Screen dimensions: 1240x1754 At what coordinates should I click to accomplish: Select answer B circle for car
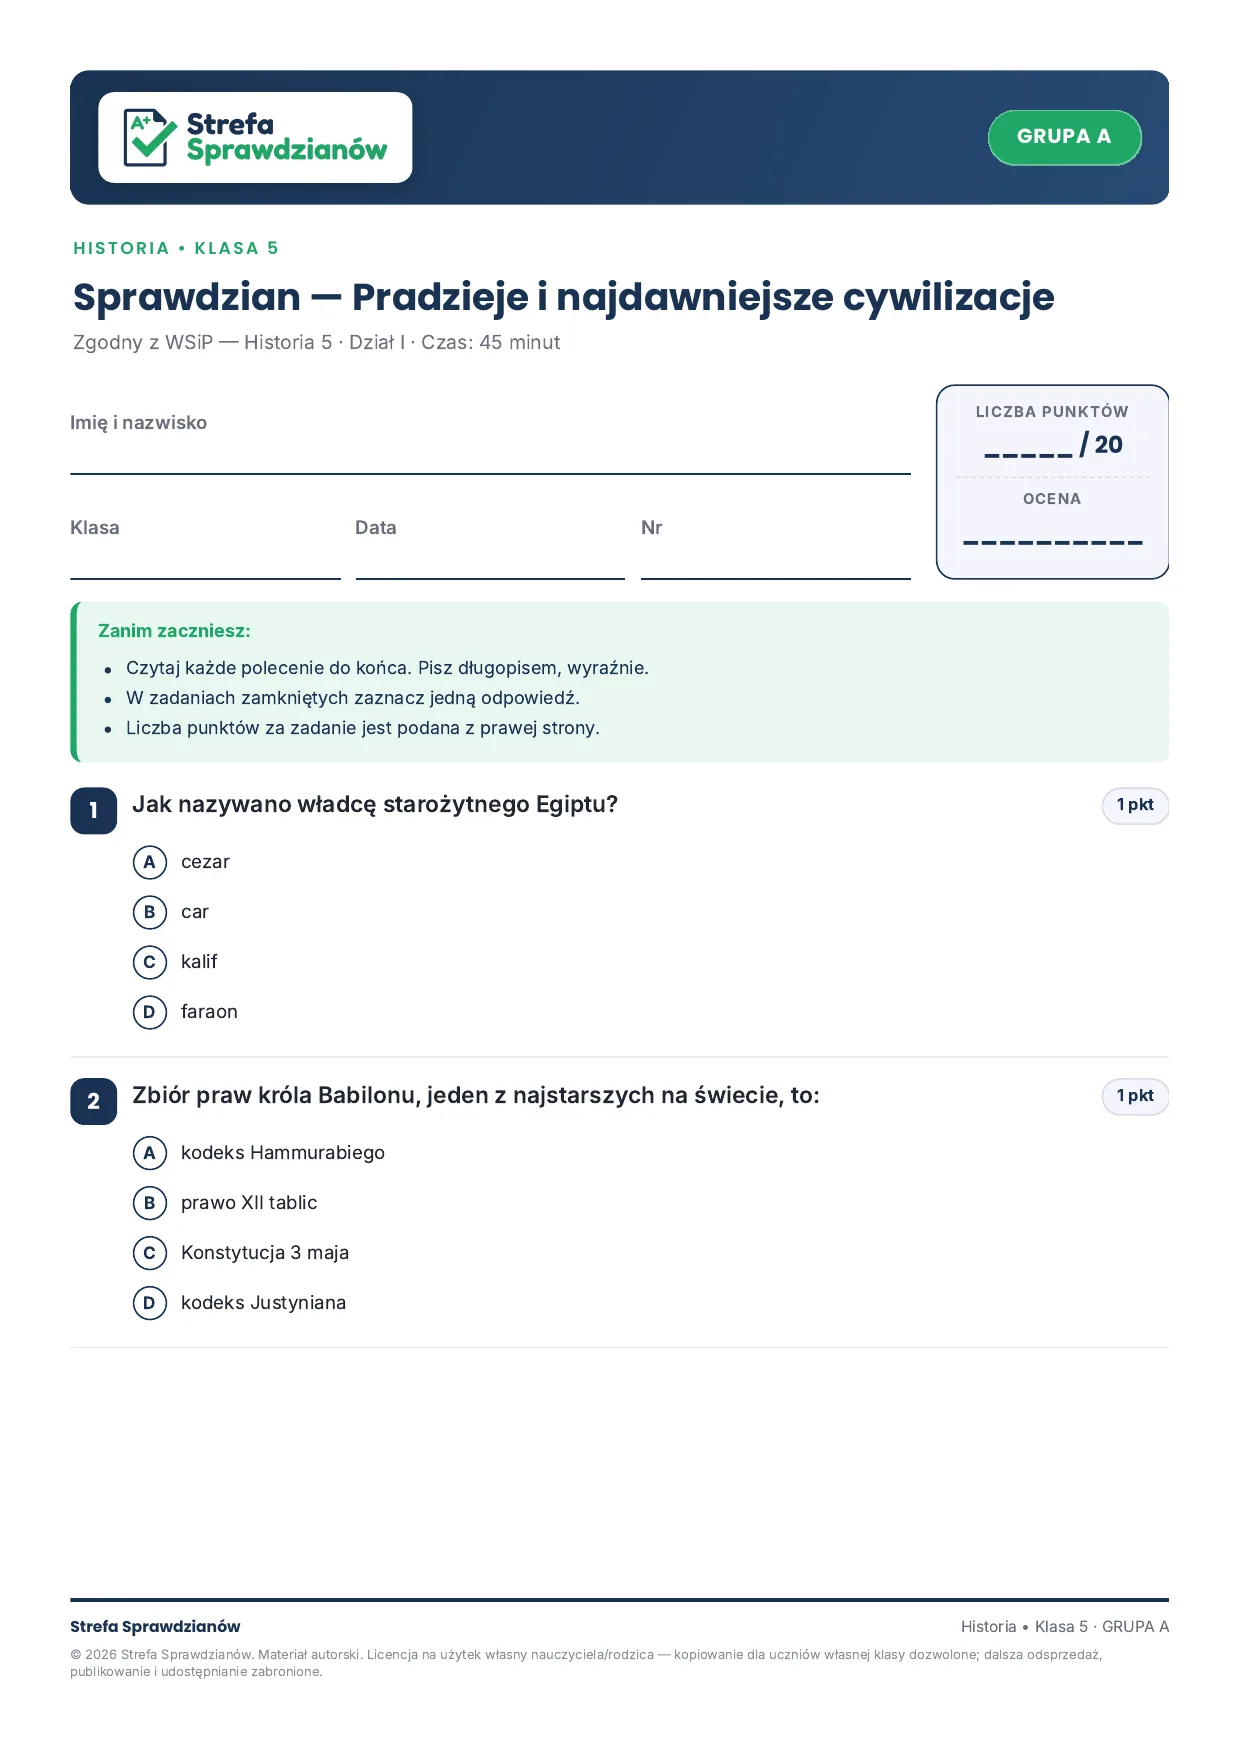click(149, 912)
